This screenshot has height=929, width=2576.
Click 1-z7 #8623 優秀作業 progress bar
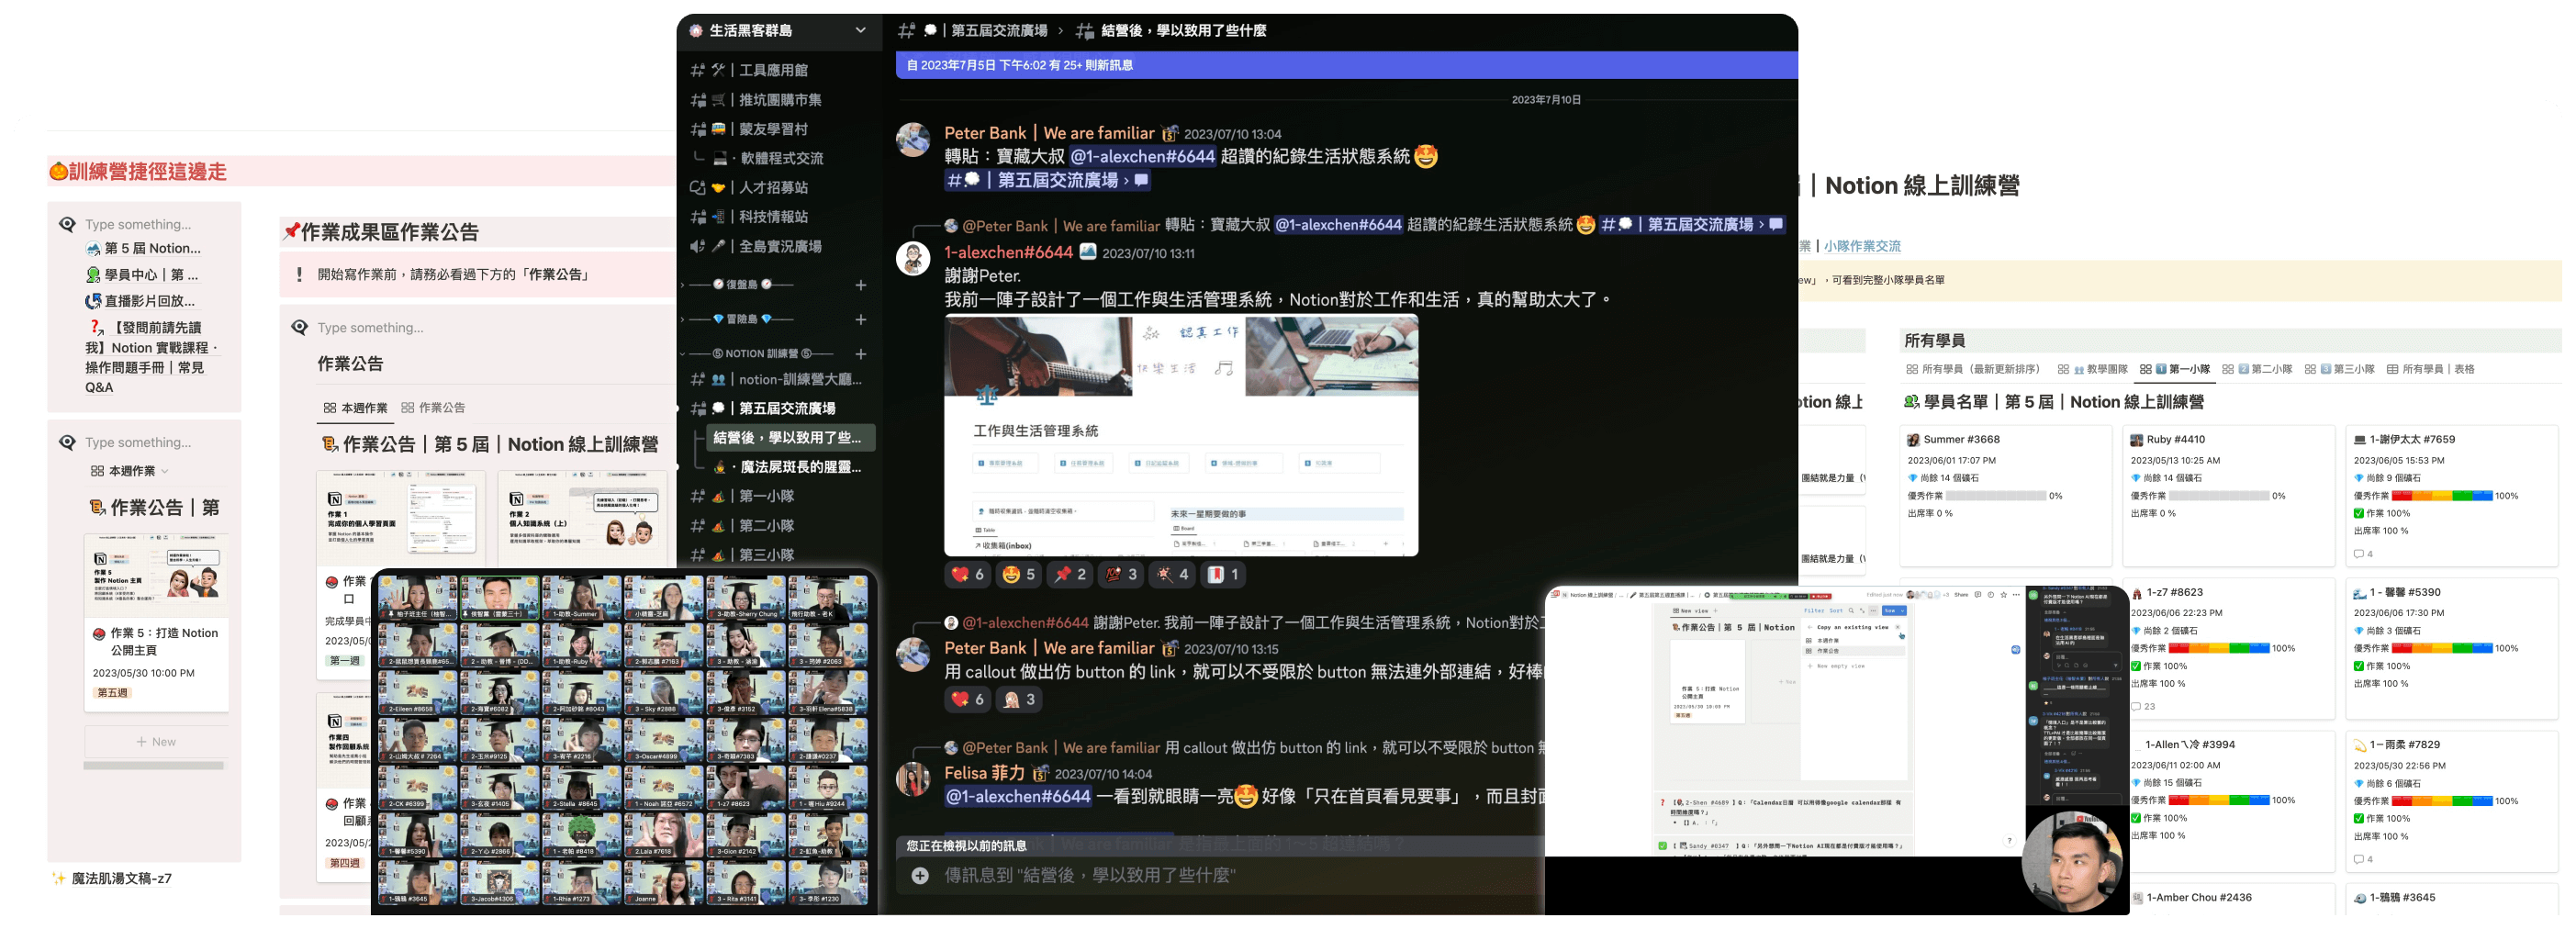(2219, 650)
